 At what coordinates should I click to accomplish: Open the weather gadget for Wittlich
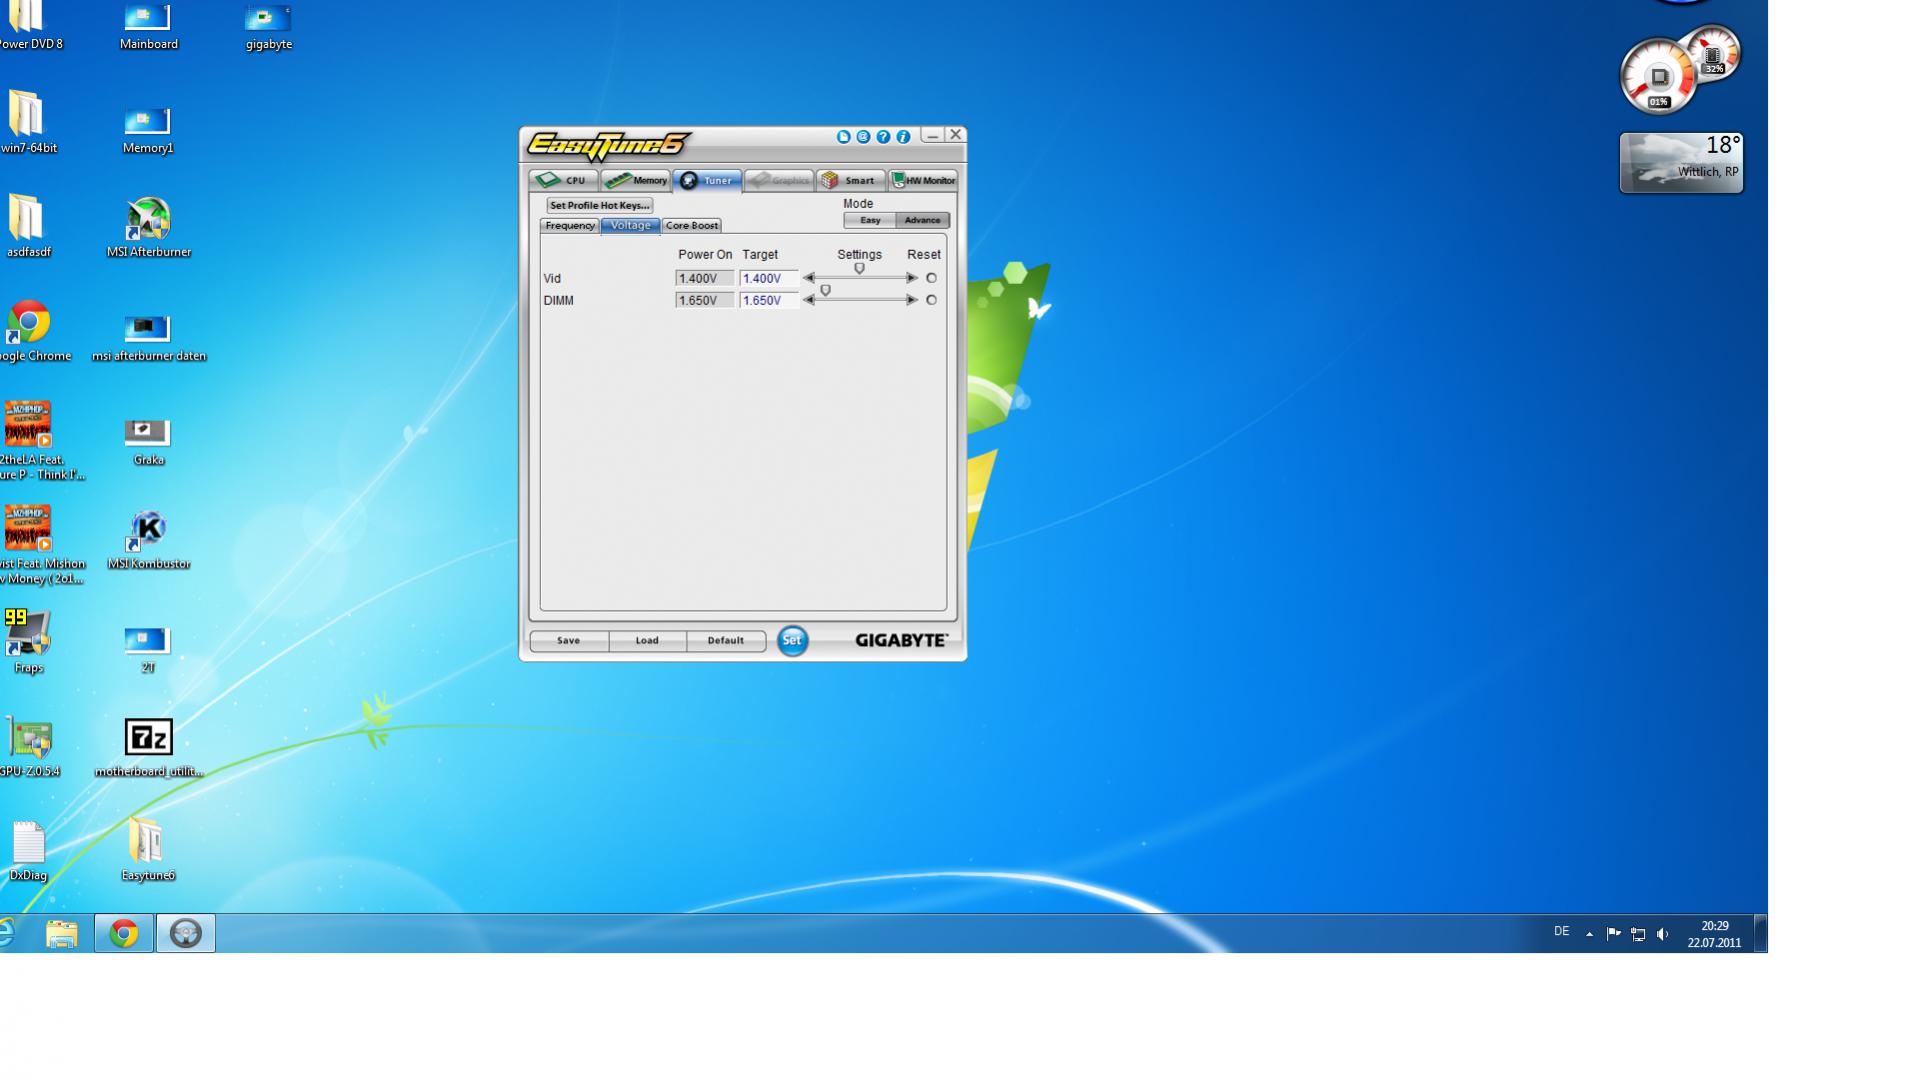[x=1681, y=162]
